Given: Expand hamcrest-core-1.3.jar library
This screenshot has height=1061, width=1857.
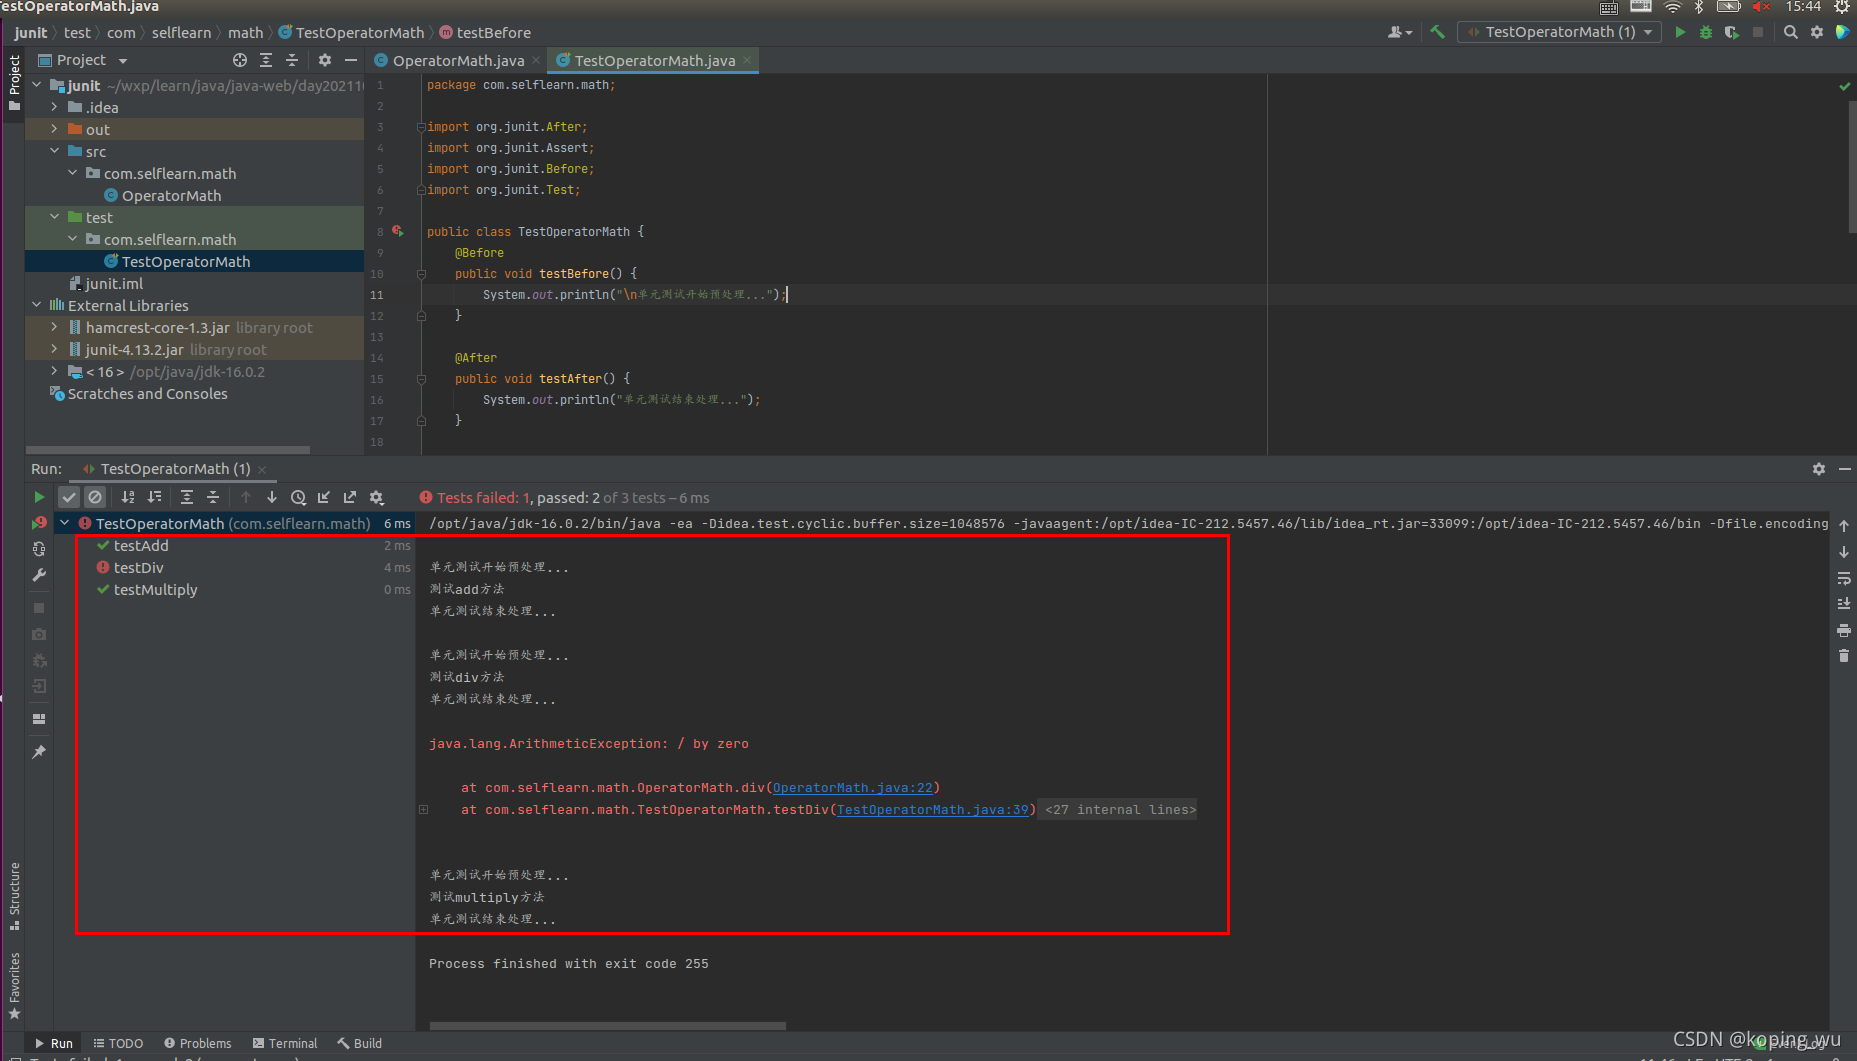Looking at the screenshot, I should click(55, 327).
